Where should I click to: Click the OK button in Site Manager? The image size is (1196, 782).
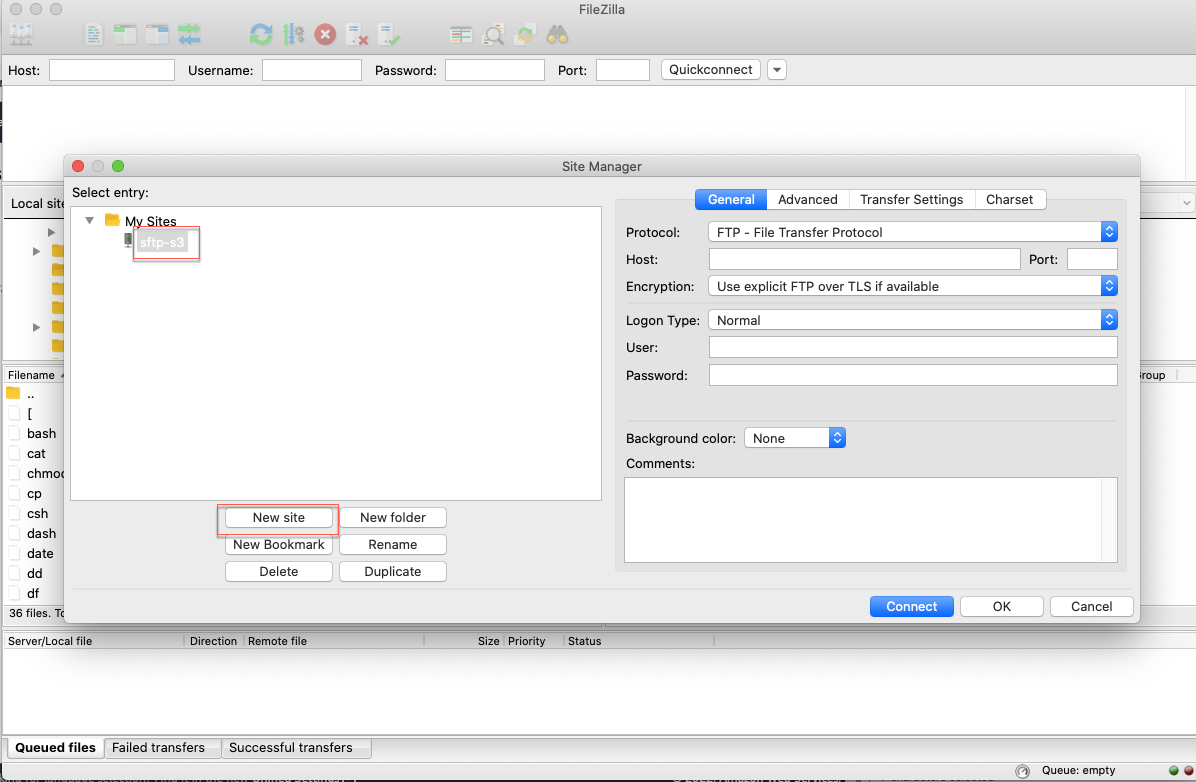(x=1001, y=607)
